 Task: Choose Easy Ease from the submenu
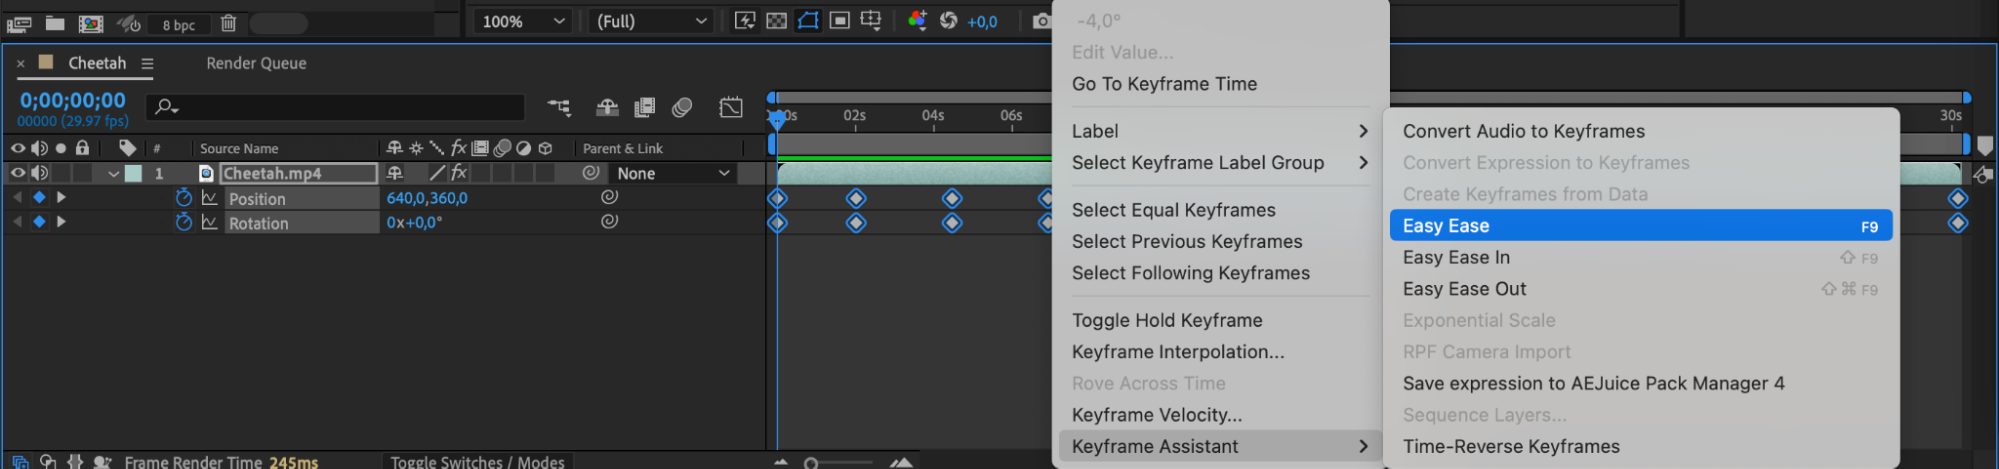tap(1640, 226)
